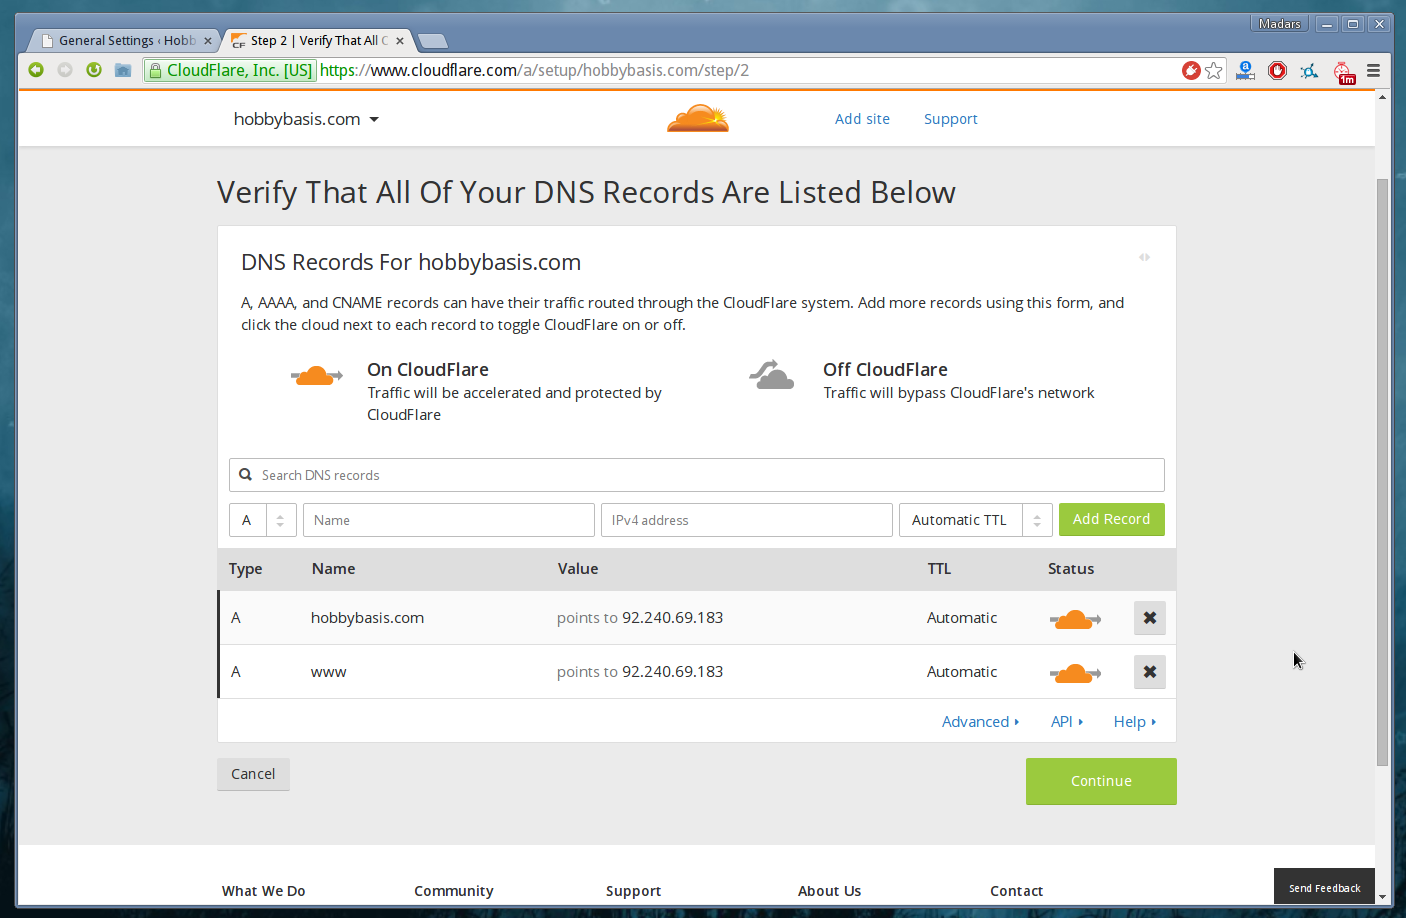The height and width of the screenshot is (918, 1406).
Task: Toggle CloudFlare status for www record
Action: tap(1075, 673)
